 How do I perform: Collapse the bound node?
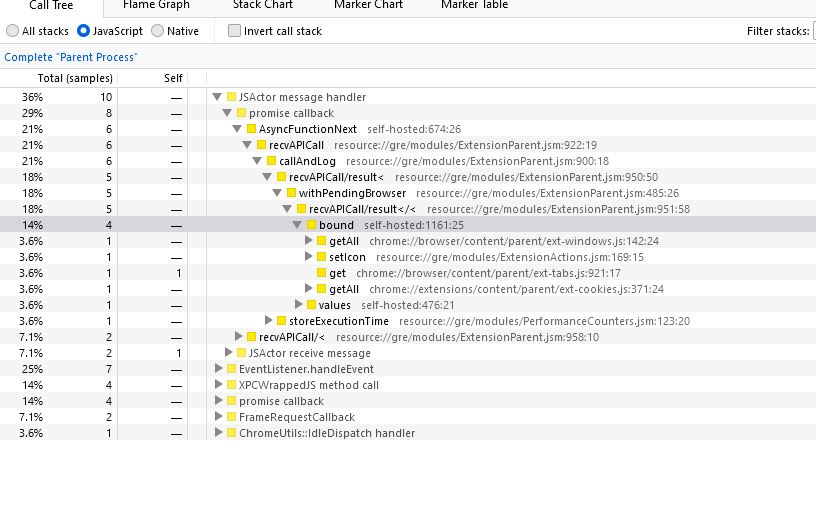(x=297, y=225)
